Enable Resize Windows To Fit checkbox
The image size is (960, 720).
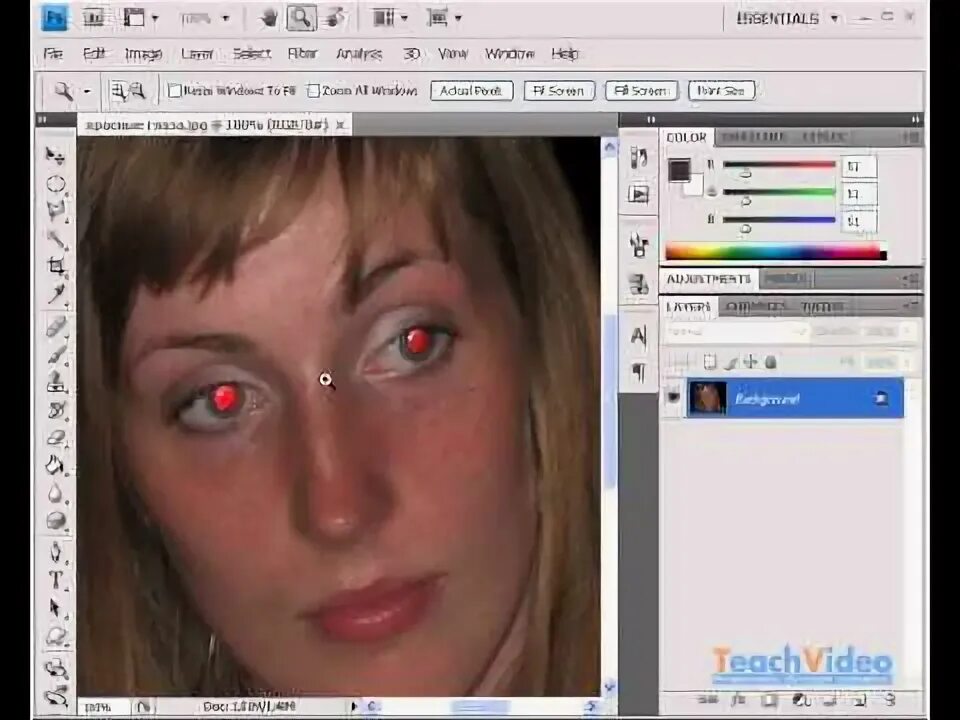pos(174,91)
